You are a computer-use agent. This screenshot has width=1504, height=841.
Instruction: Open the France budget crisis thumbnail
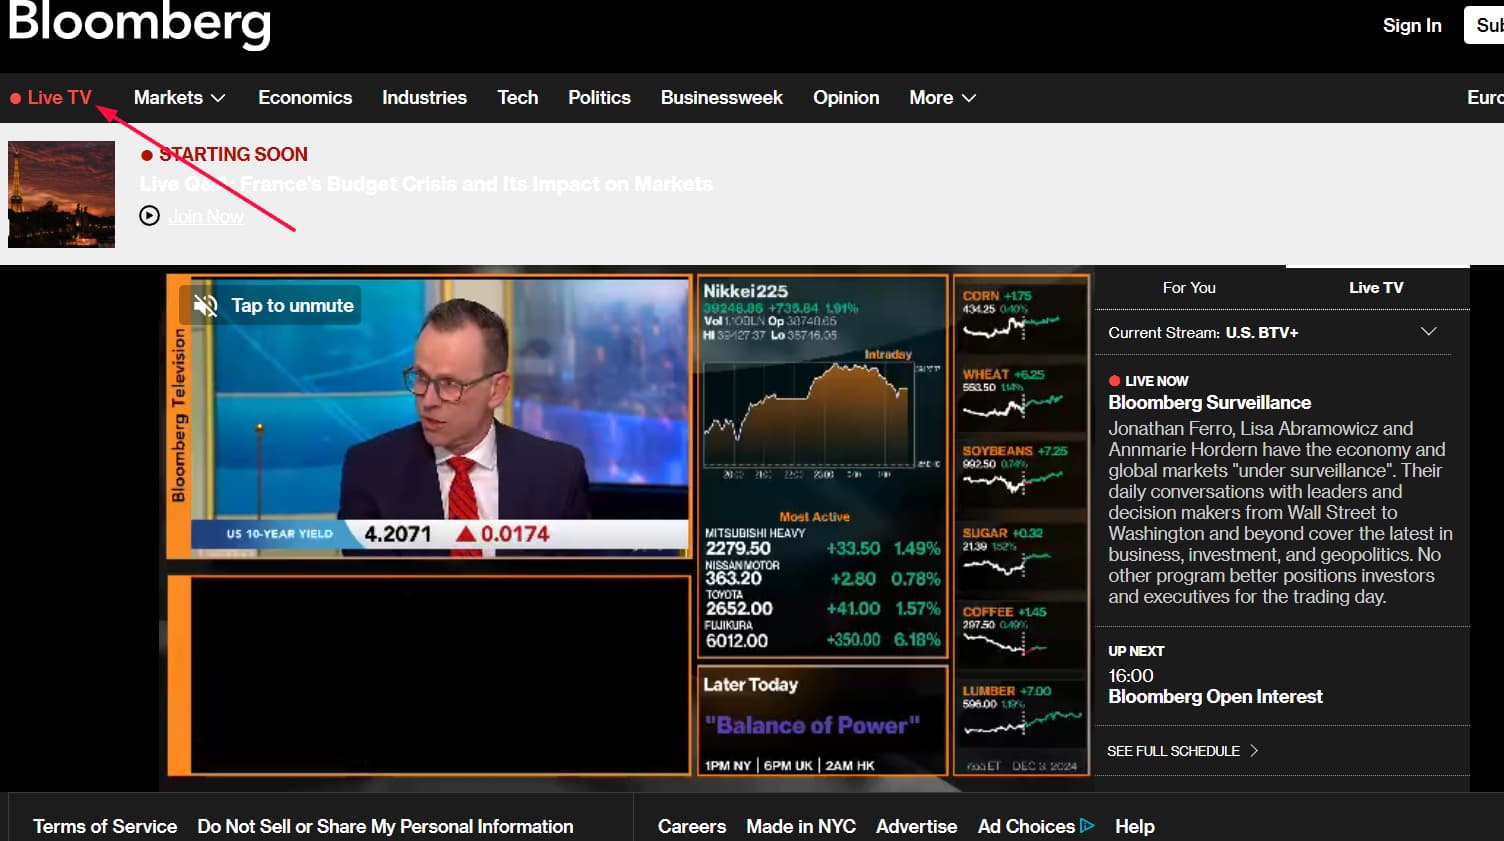[61, 194]
